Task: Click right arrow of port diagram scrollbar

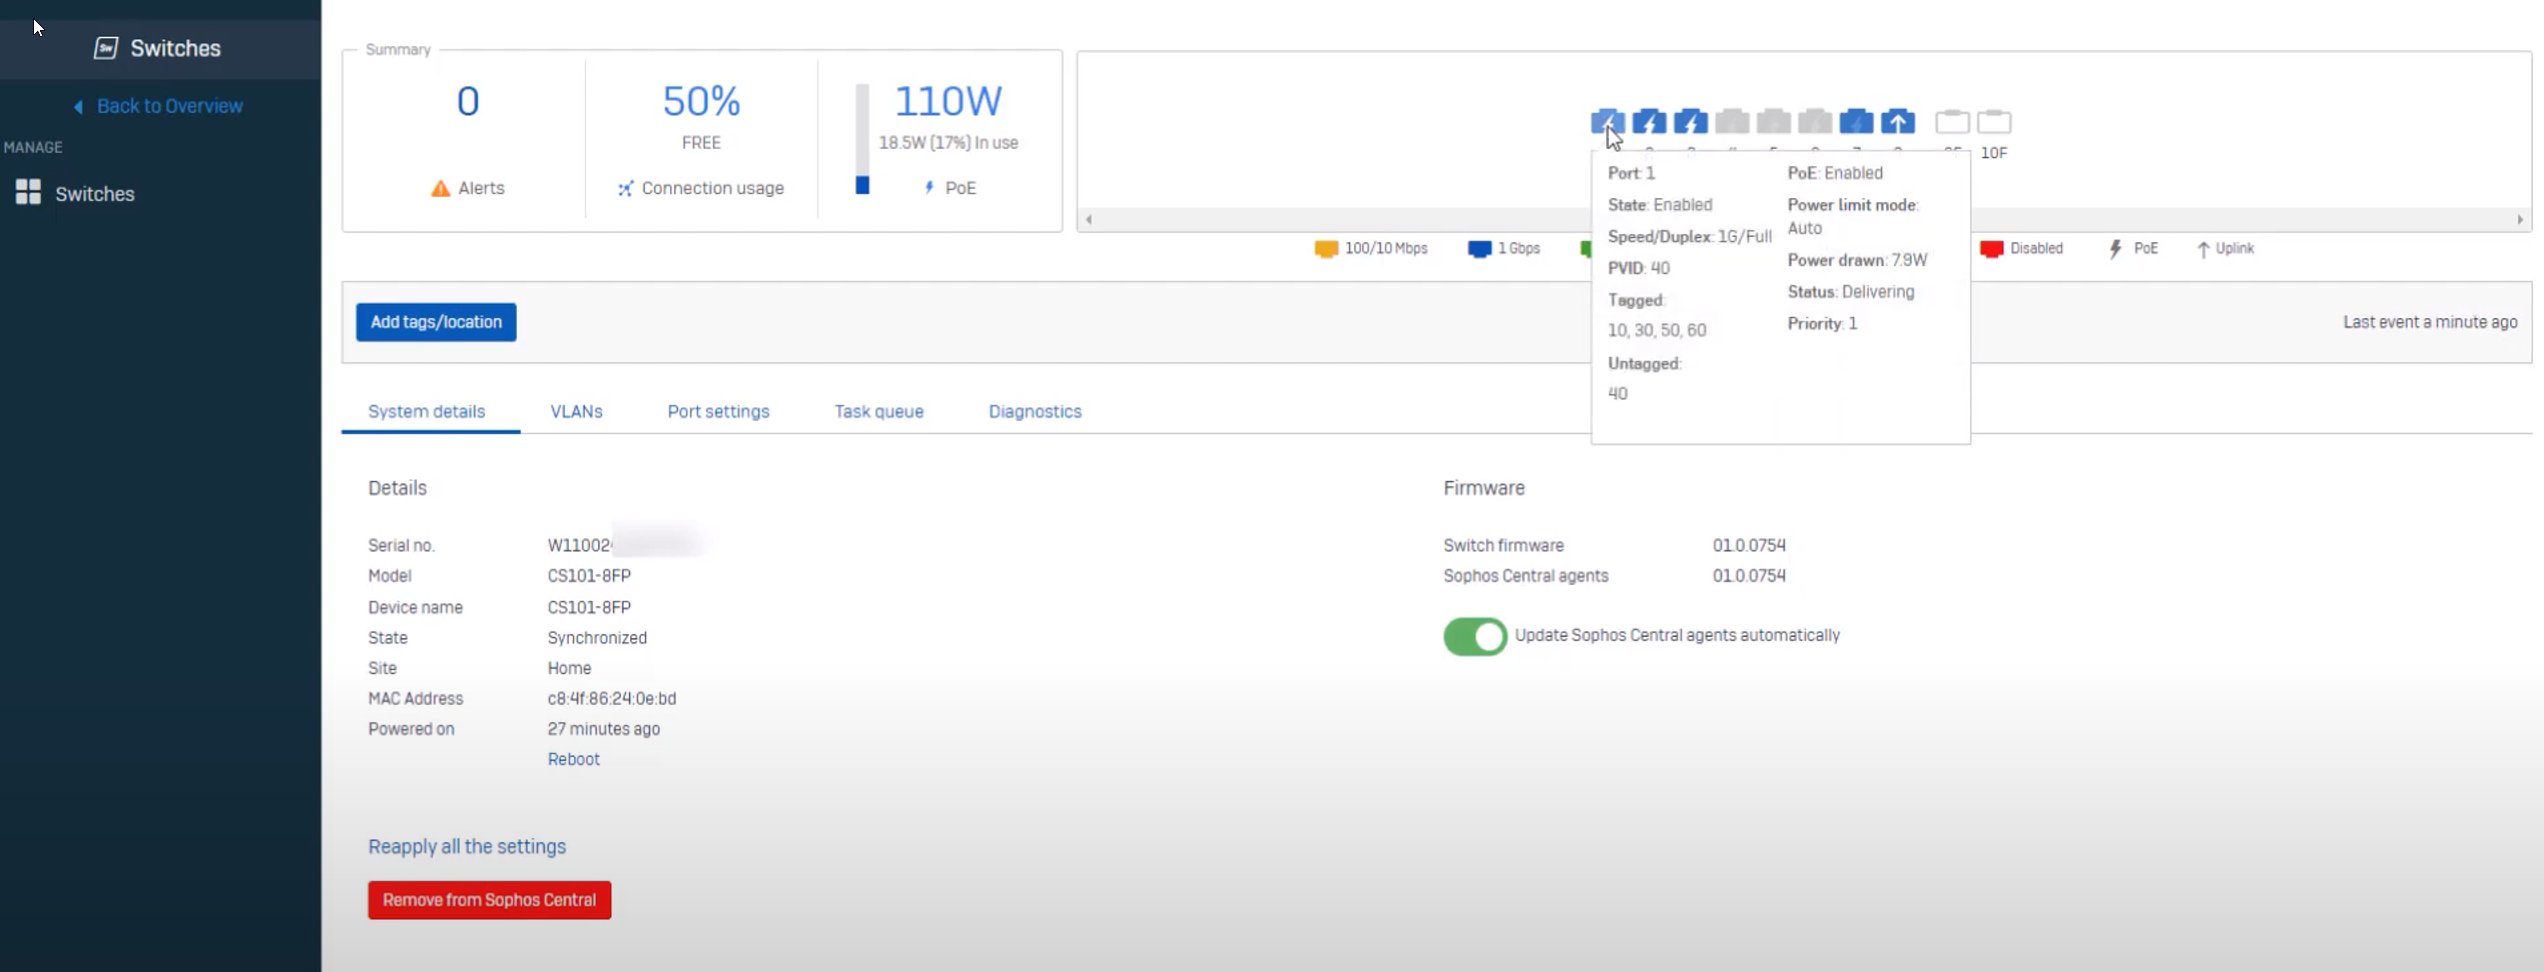Action: (x=2519, y=220)
